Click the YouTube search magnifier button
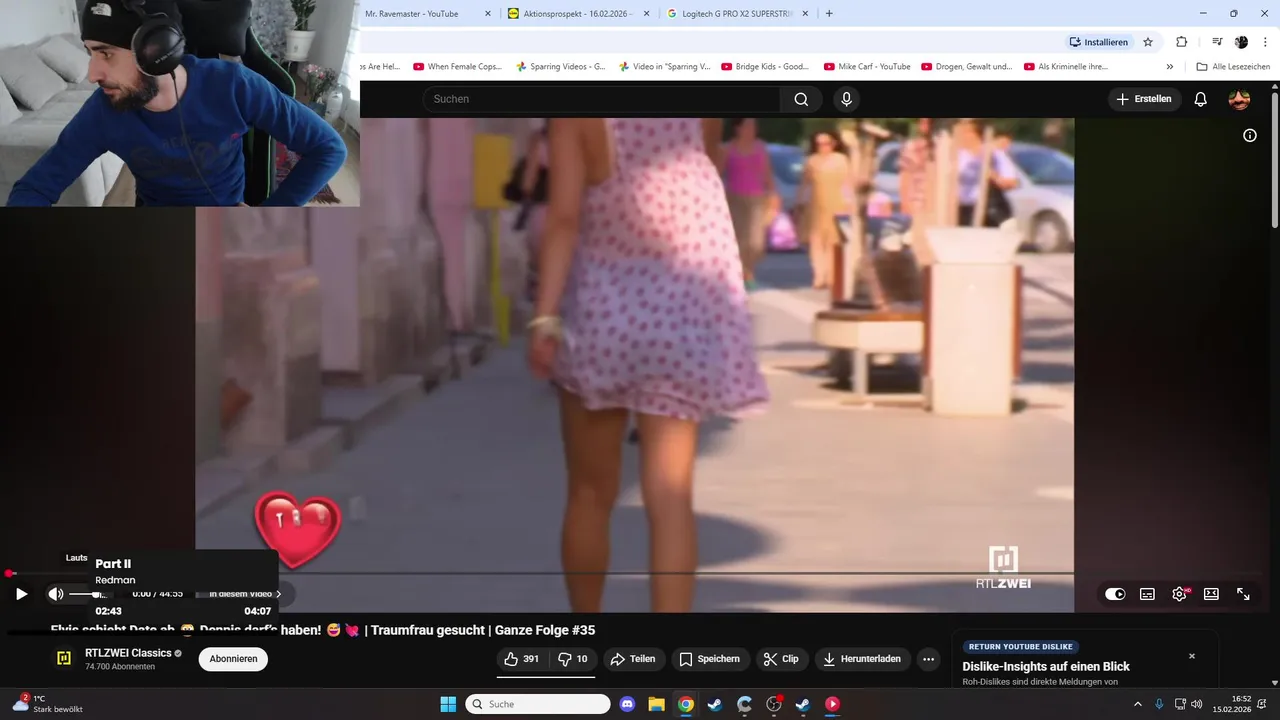The height and width of the screenshot is (720, 1280). (801, 99)
